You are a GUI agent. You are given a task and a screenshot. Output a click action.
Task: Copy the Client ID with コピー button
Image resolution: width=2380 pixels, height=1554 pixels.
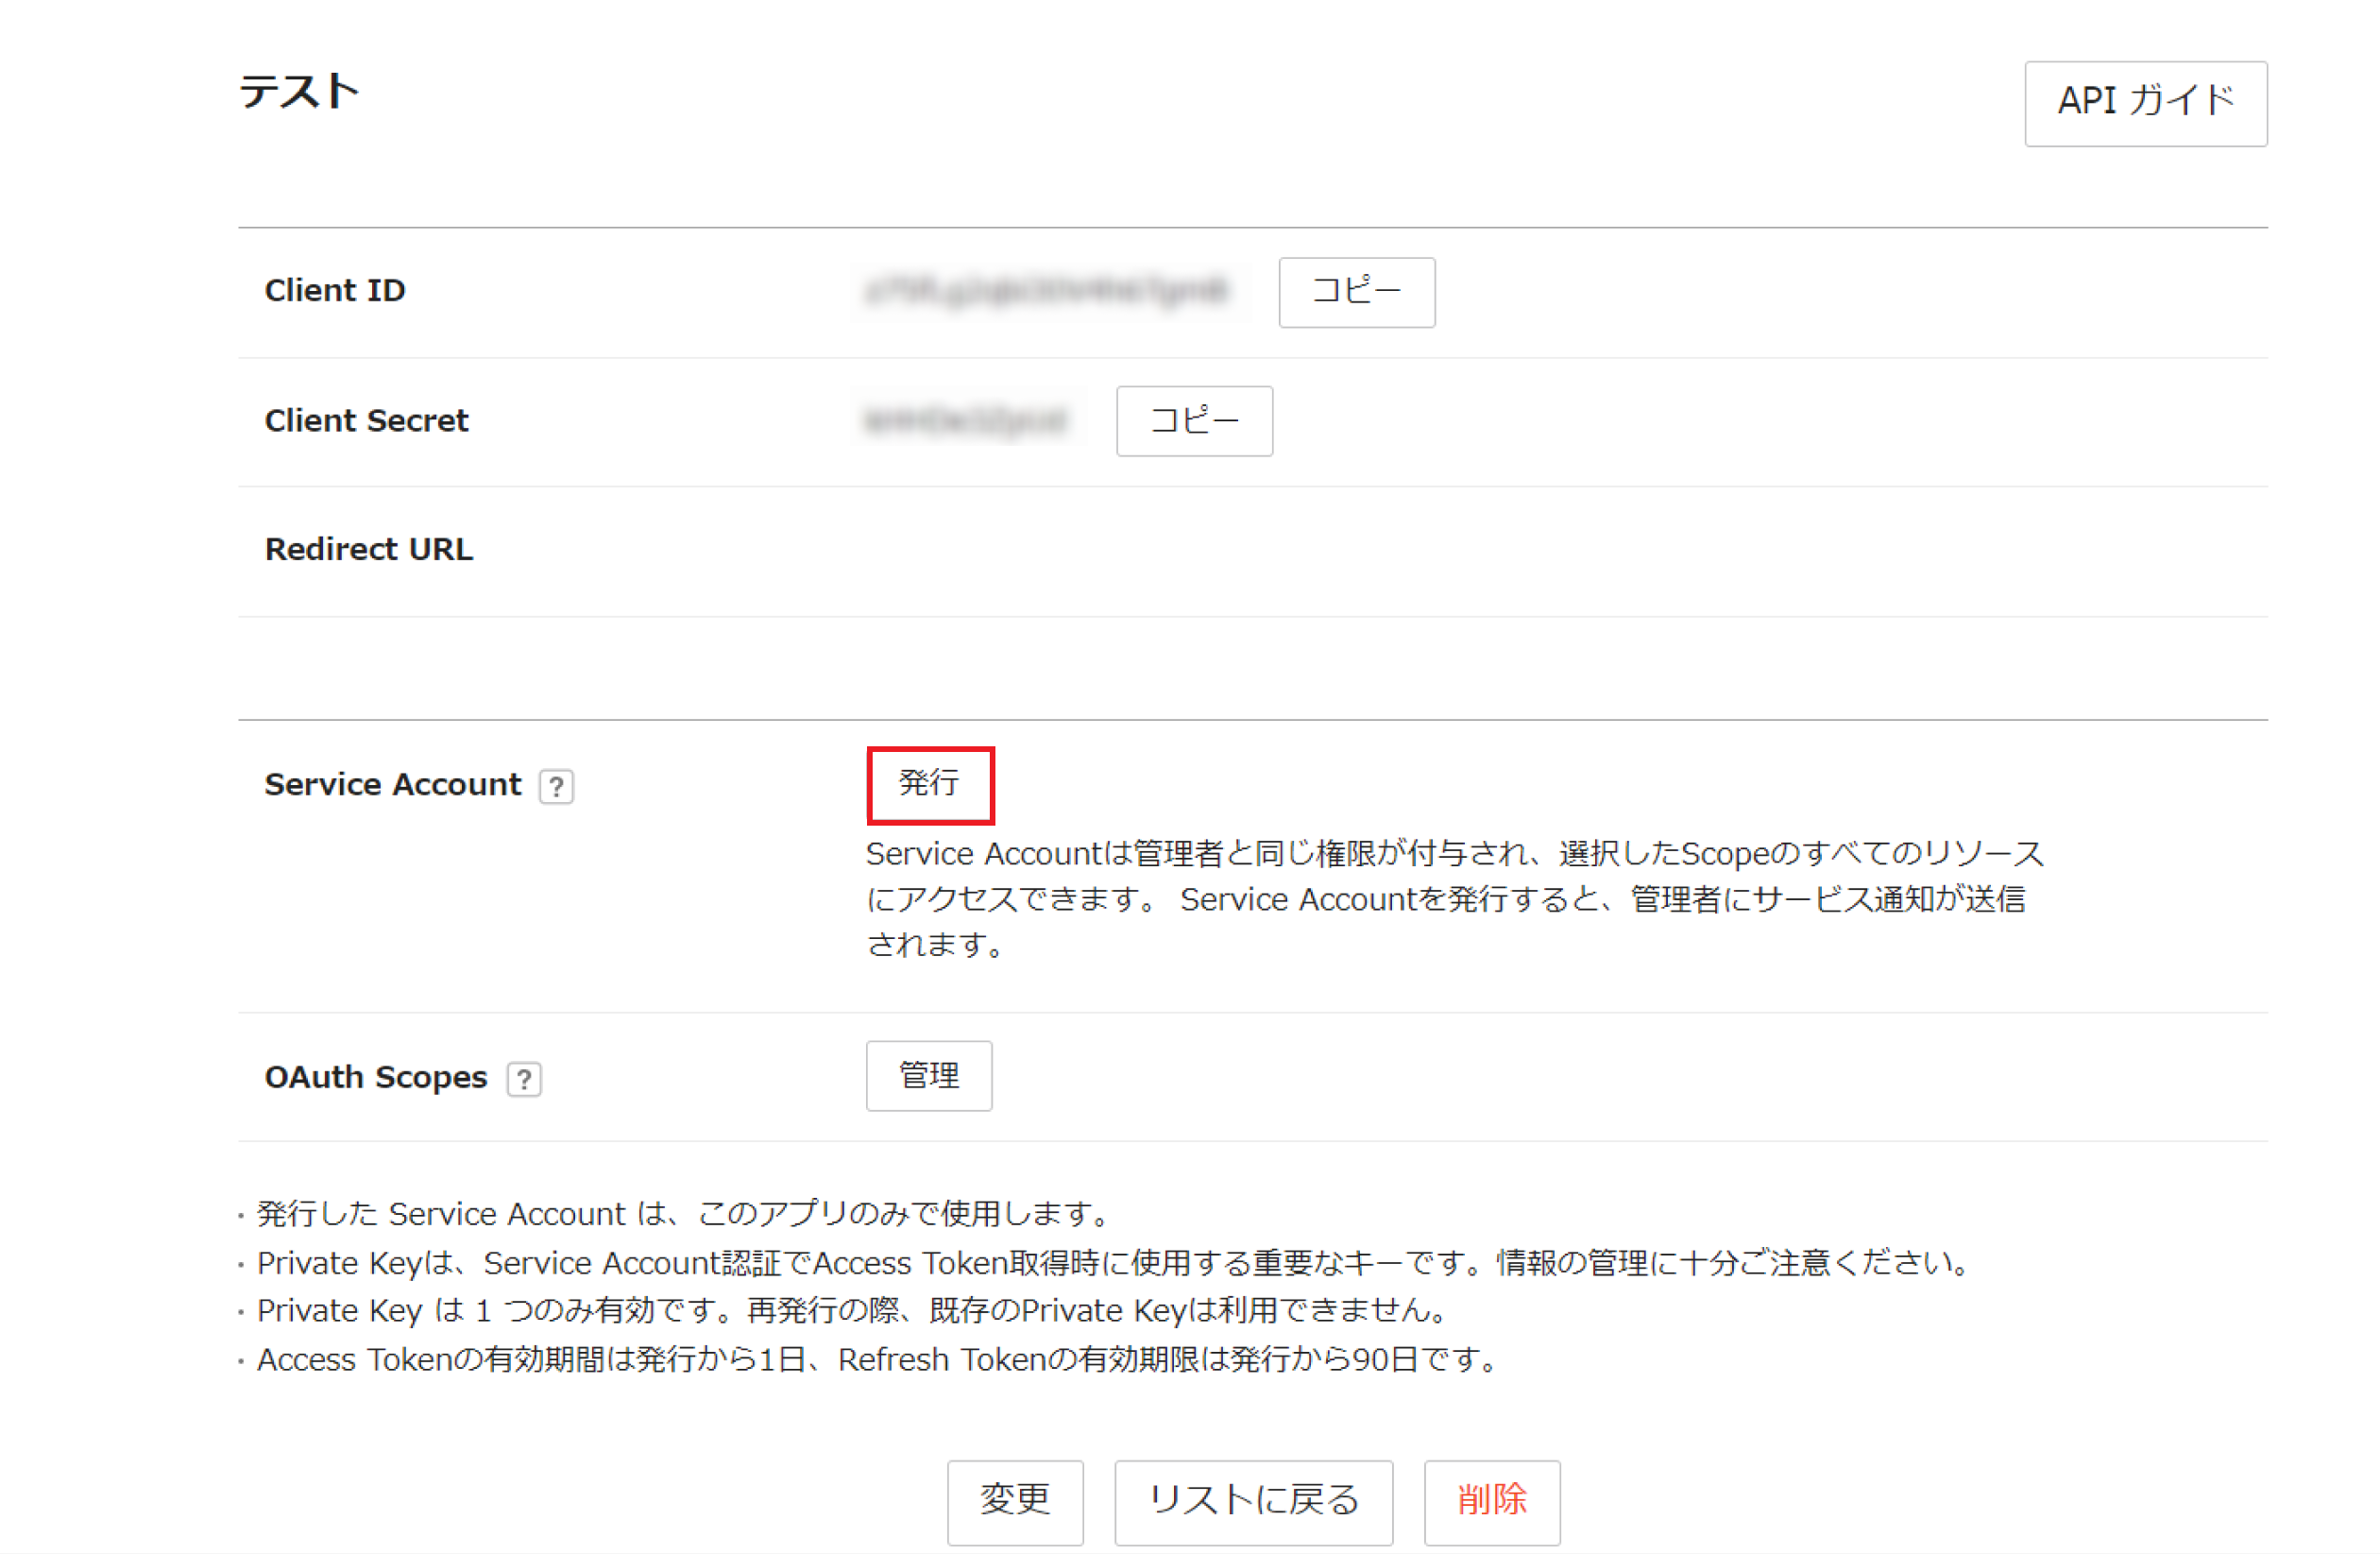1356,292
